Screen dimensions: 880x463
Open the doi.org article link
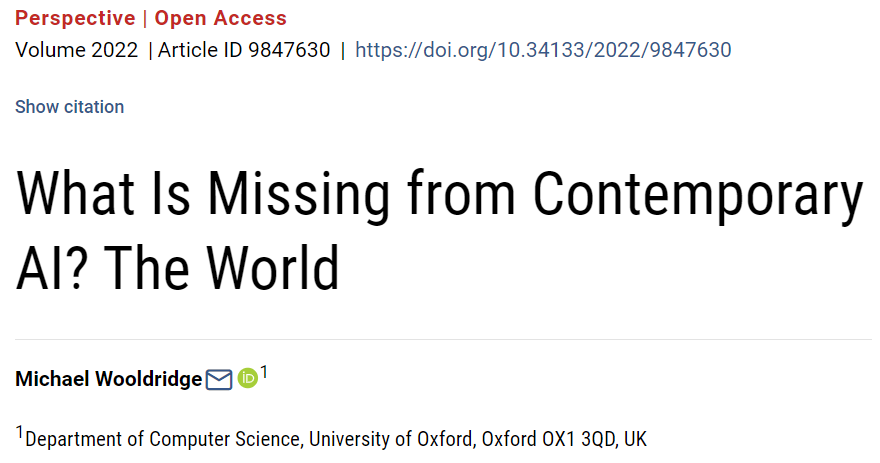(543, 50)
